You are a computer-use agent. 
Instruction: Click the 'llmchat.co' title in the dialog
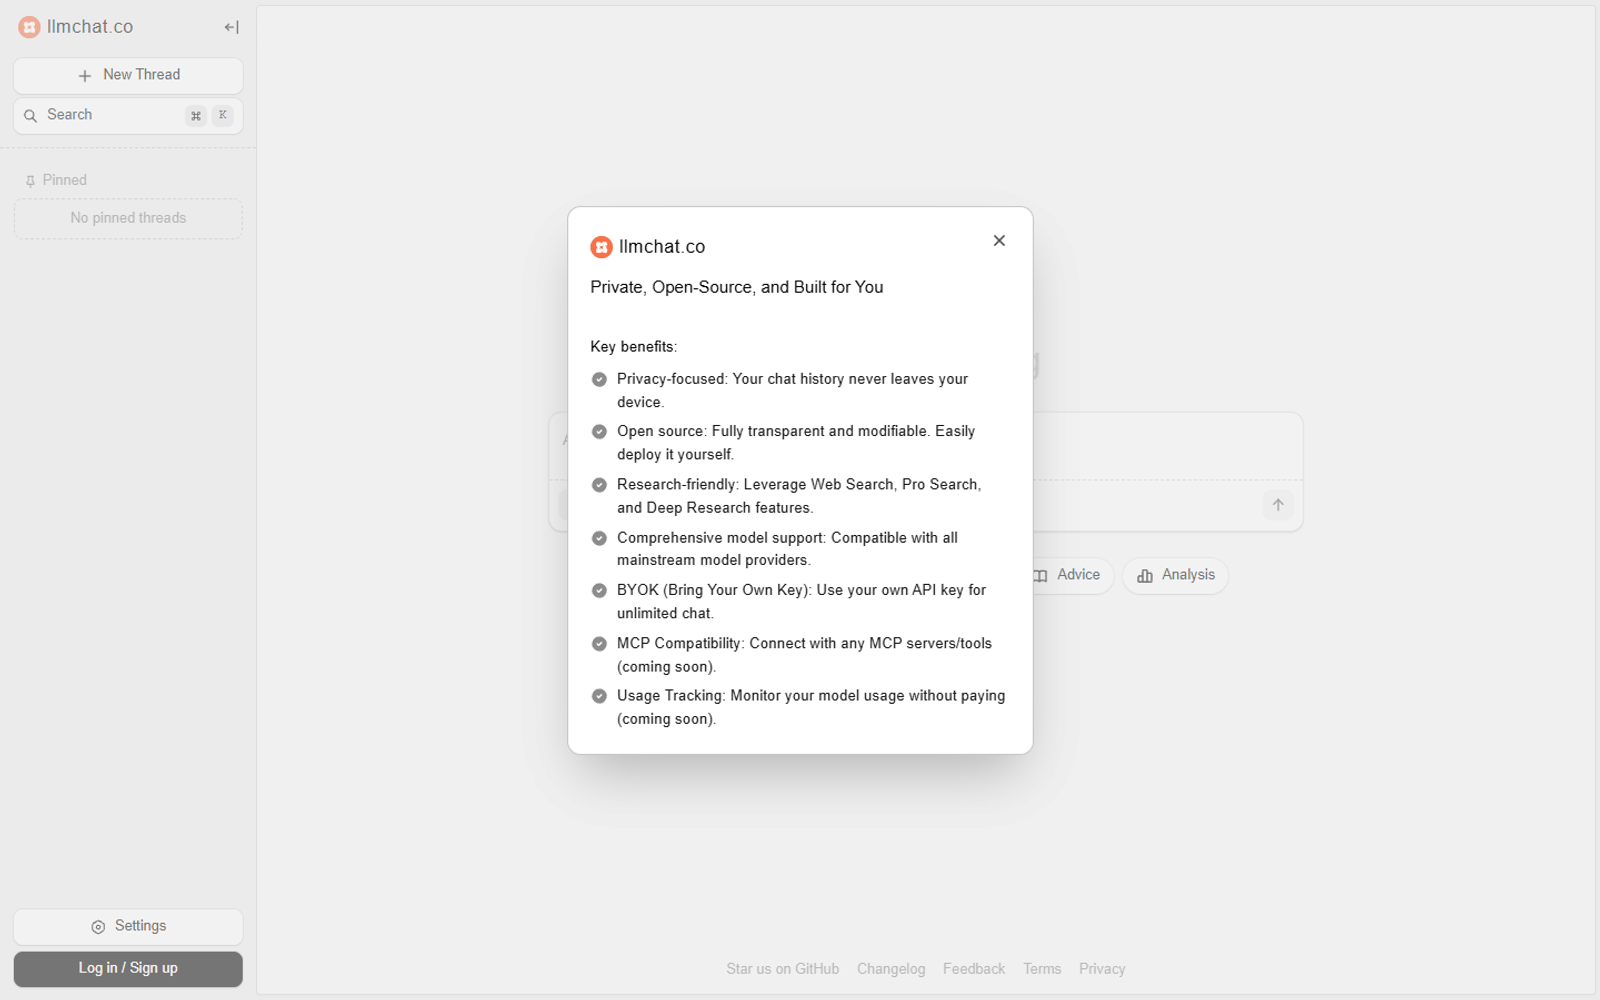[662, 247]
